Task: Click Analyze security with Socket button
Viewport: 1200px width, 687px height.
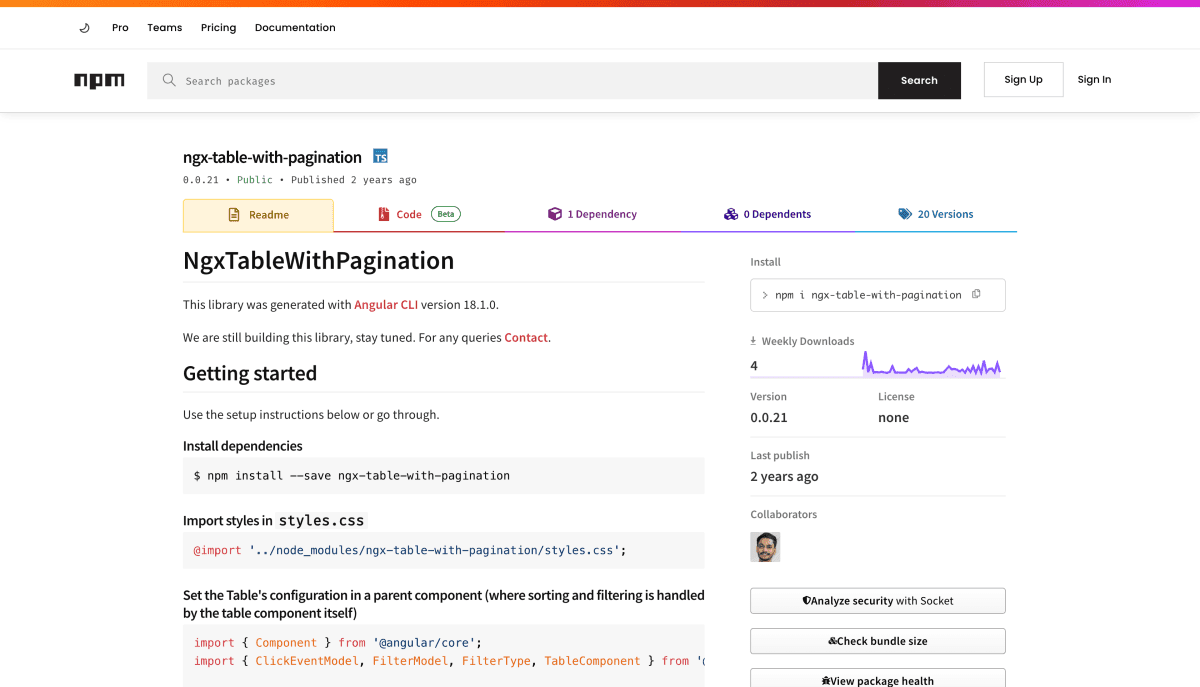Action: pyautogui.click(x=877, y=601)
